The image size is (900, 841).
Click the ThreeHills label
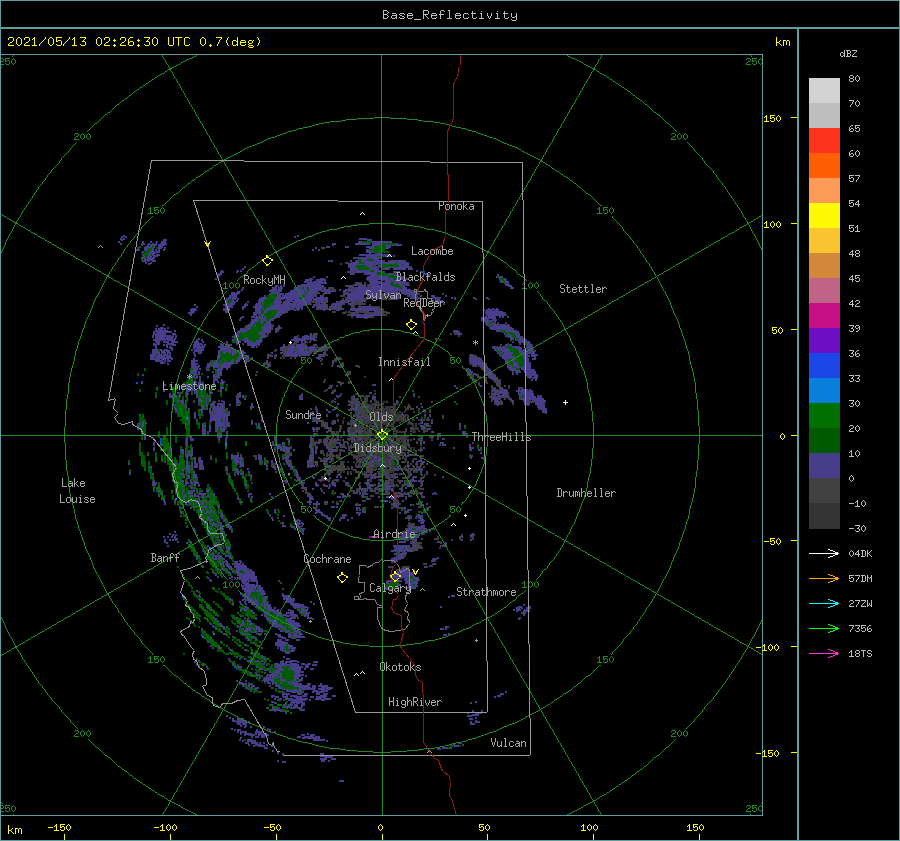[x=502, y=437]
